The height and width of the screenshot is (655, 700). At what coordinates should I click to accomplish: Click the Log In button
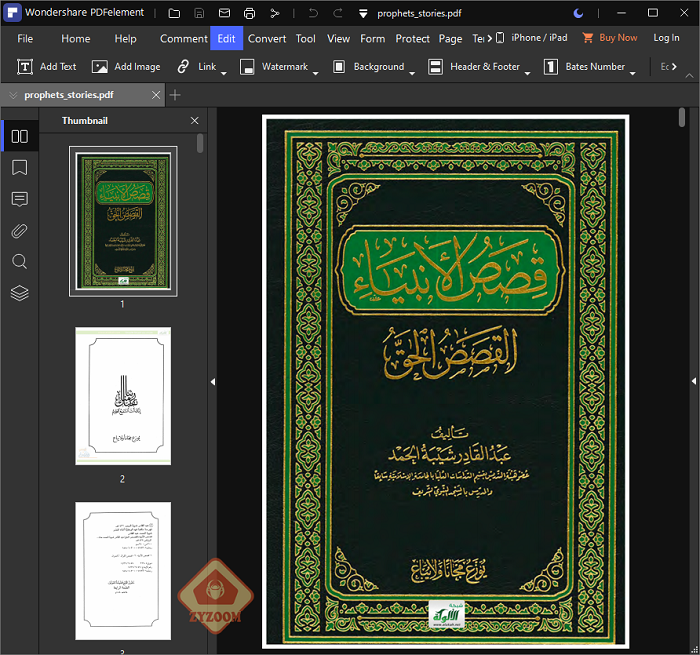tap(666, 38)
